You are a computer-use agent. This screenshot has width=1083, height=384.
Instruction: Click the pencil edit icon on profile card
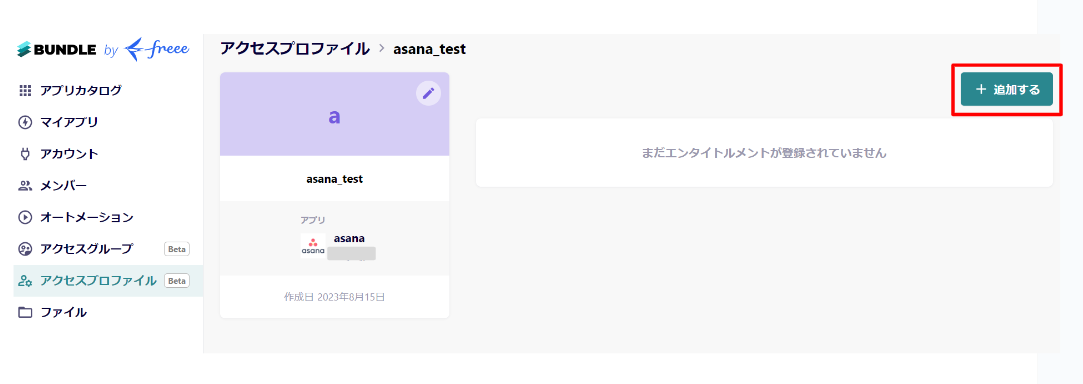click(428, 93)
